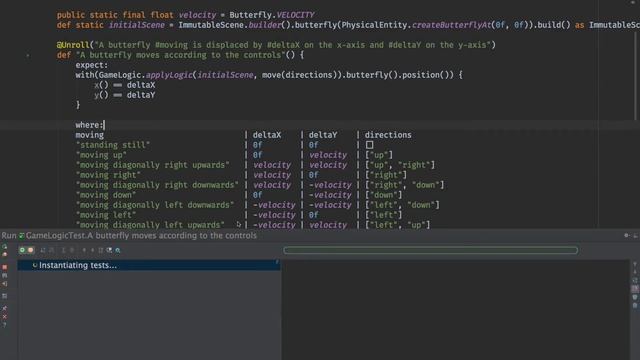Export test results from Run toolbar
Viewport: 640px width, 360px height.
pyautogui.click(x=101, y=250)
